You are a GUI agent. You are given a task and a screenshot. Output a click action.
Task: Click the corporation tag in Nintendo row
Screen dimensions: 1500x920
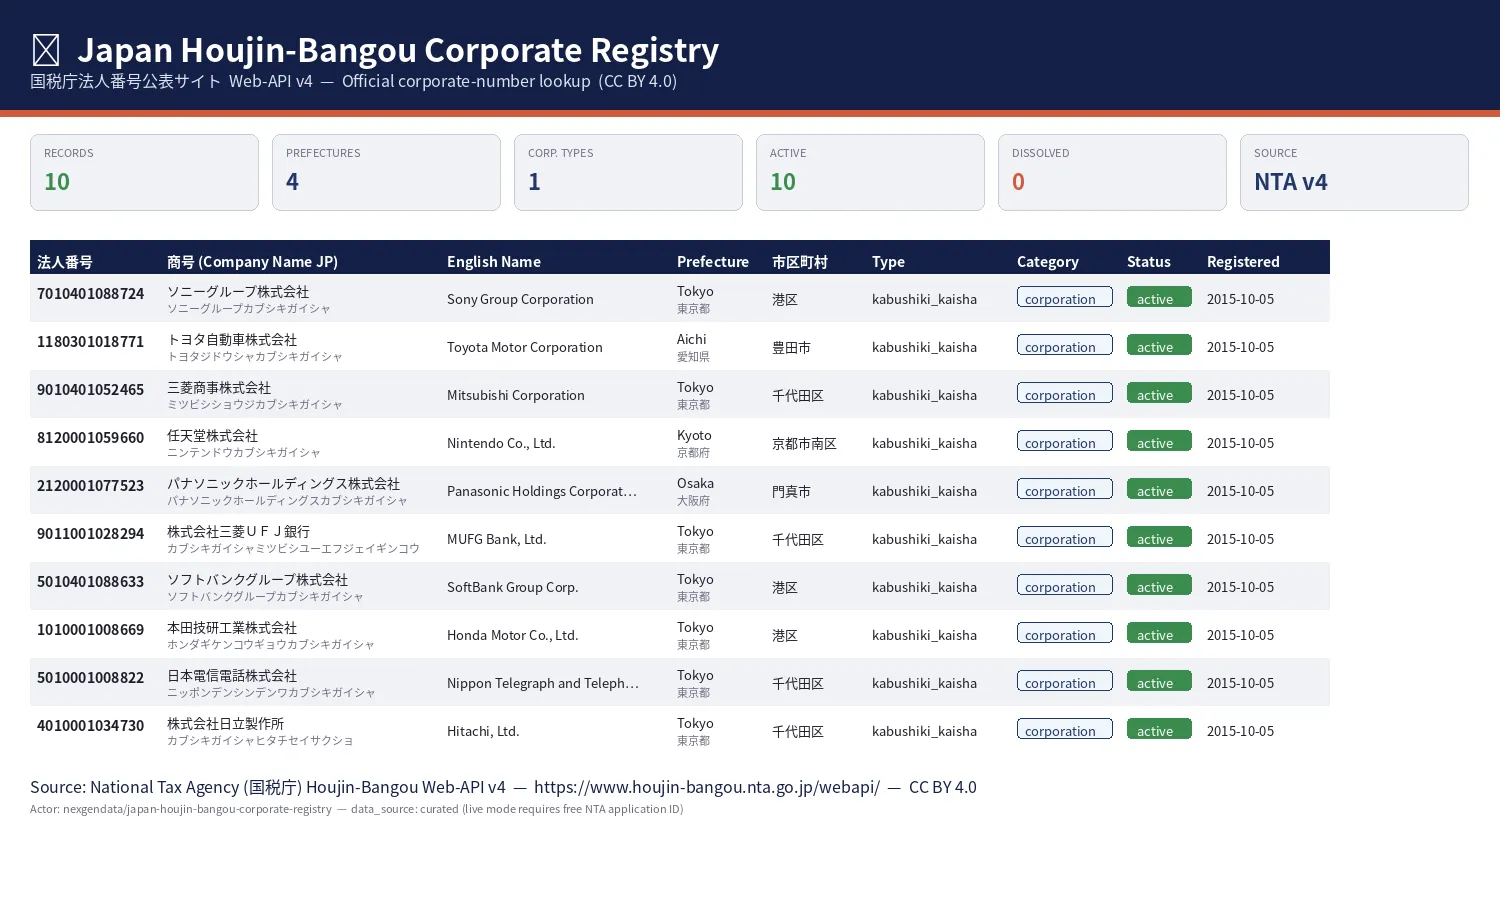pos(1065,442)
